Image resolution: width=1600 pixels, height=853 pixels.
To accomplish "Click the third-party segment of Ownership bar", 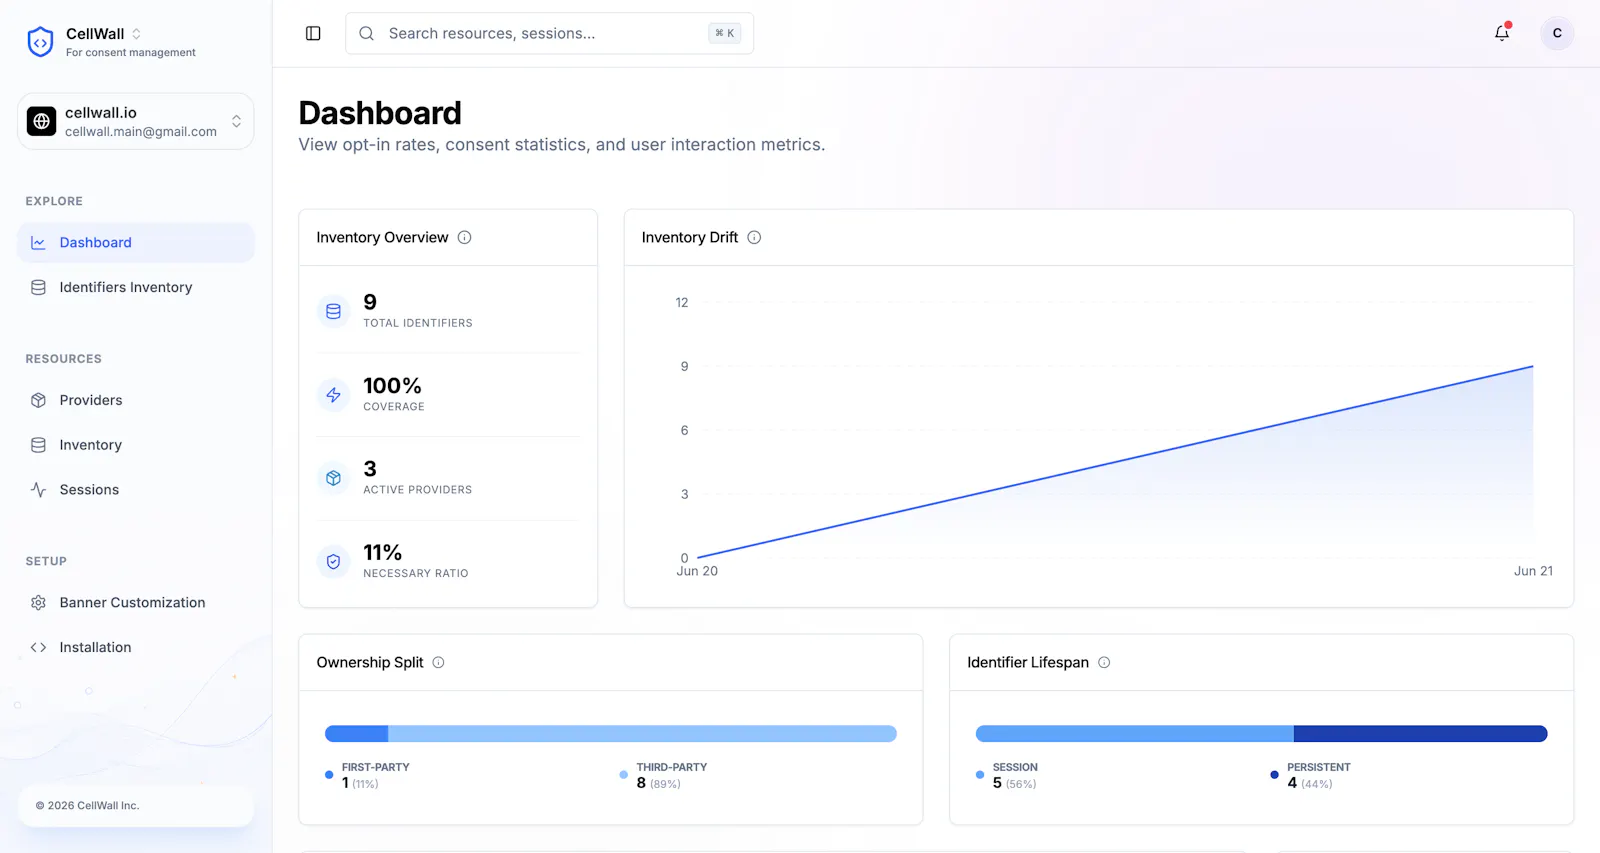I will pos(643,734).
